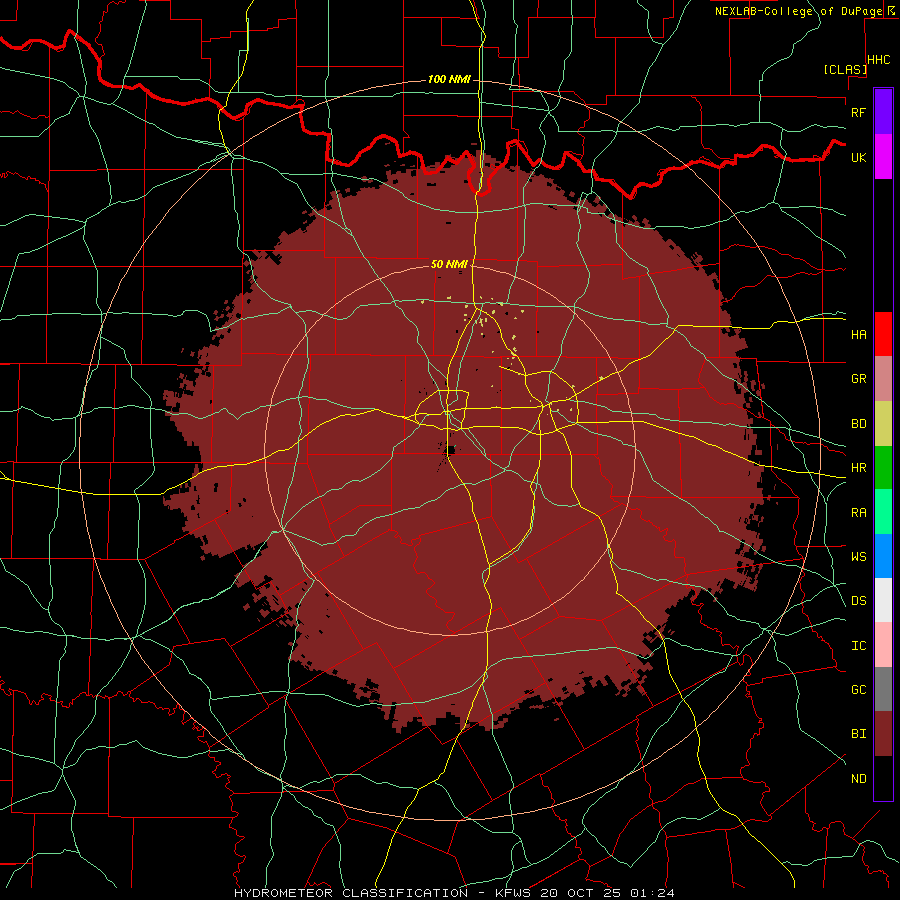Click the [CLAS] units label
The width and height of the screenshot is (900, 900).
845,69
